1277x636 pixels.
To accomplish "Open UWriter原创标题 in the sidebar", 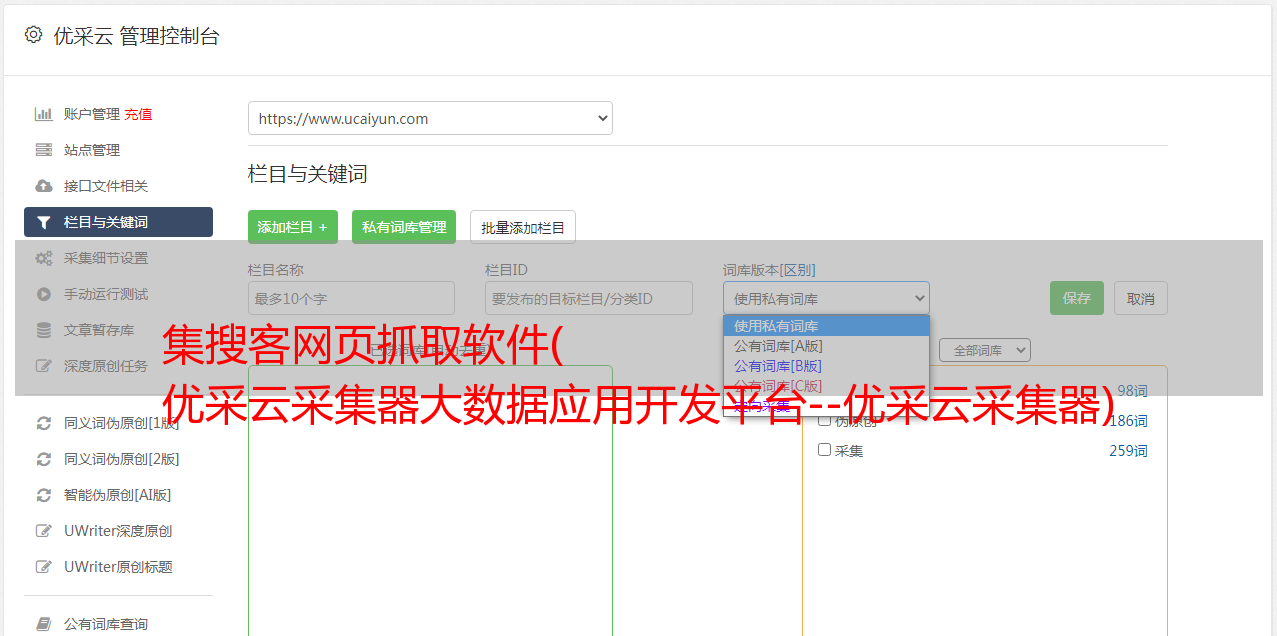I will [118, 567].
